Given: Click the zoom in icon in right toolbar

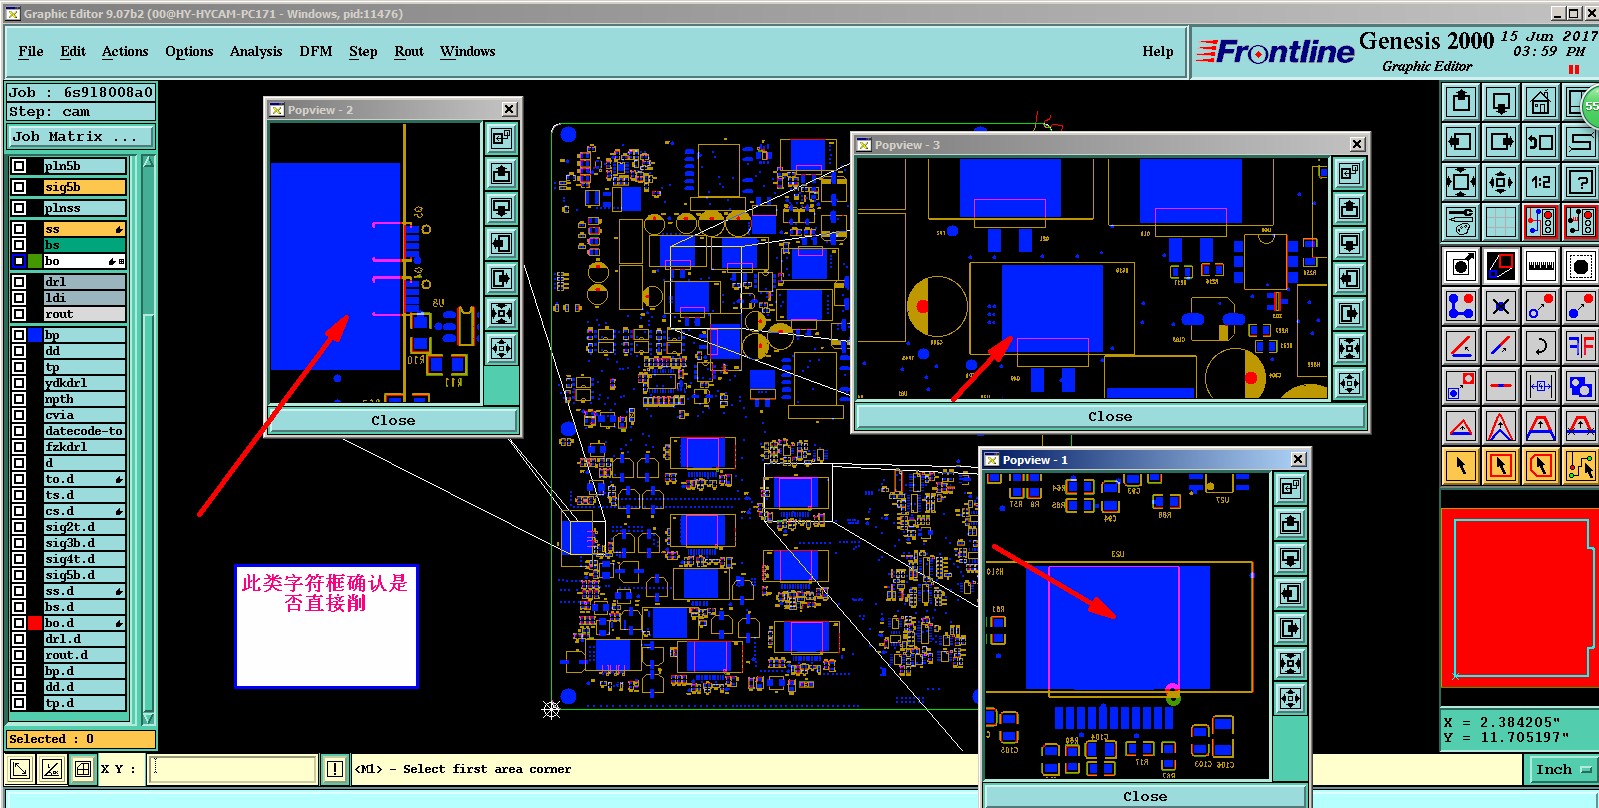Looking at the screenshot, I should [1461, 182].
